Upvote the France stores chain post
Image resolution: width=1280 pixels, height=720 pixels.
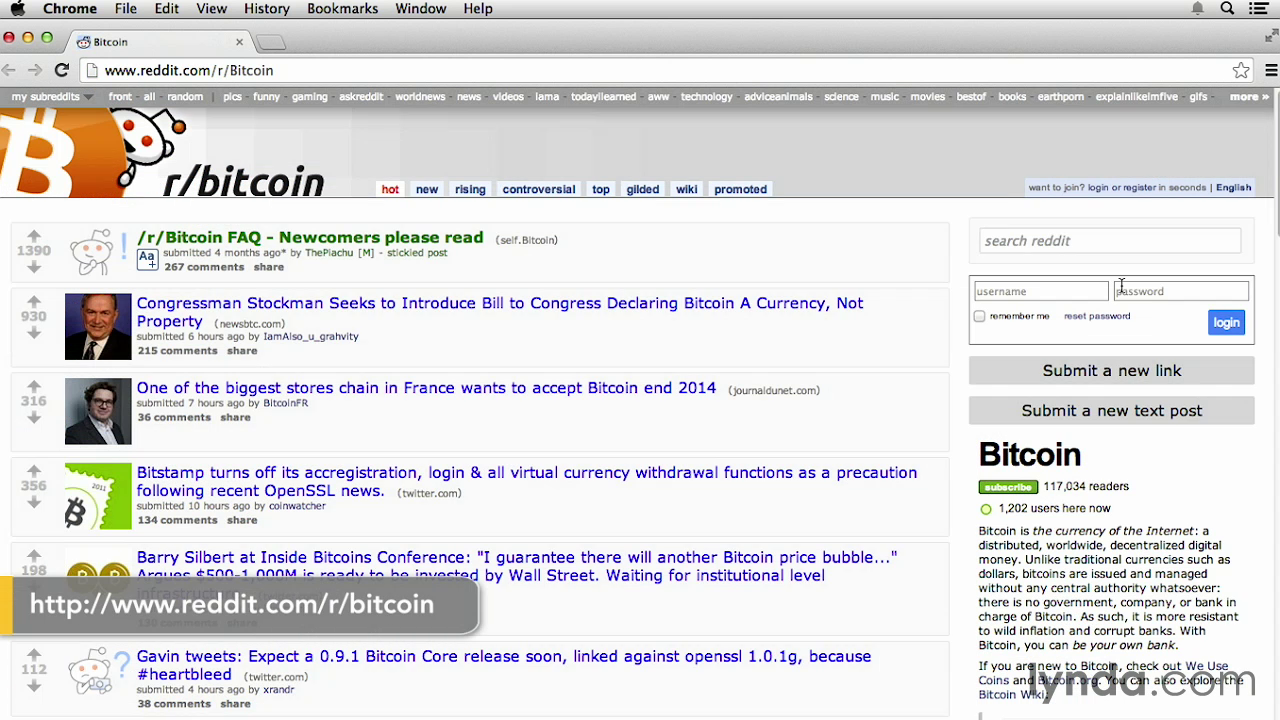(x=34, y=386)
